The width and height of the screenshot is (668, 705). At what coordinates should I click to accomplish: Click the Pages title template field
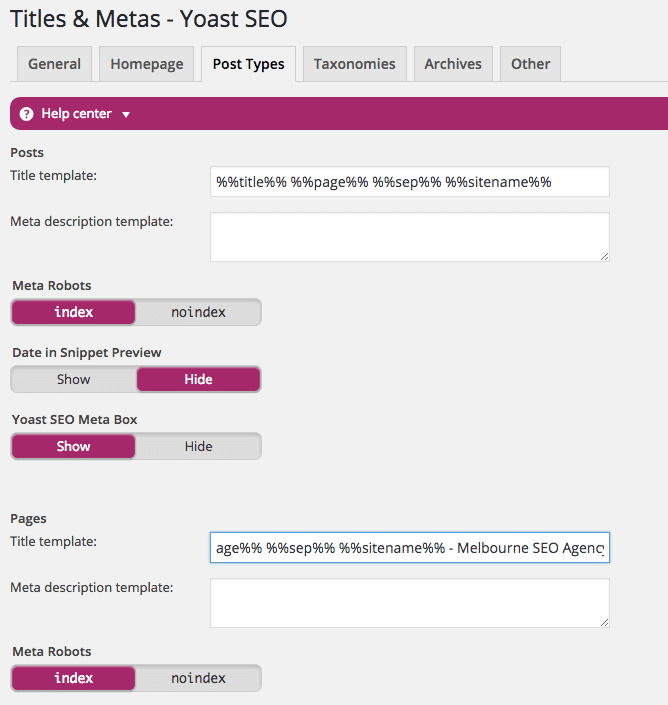point(410,548)
